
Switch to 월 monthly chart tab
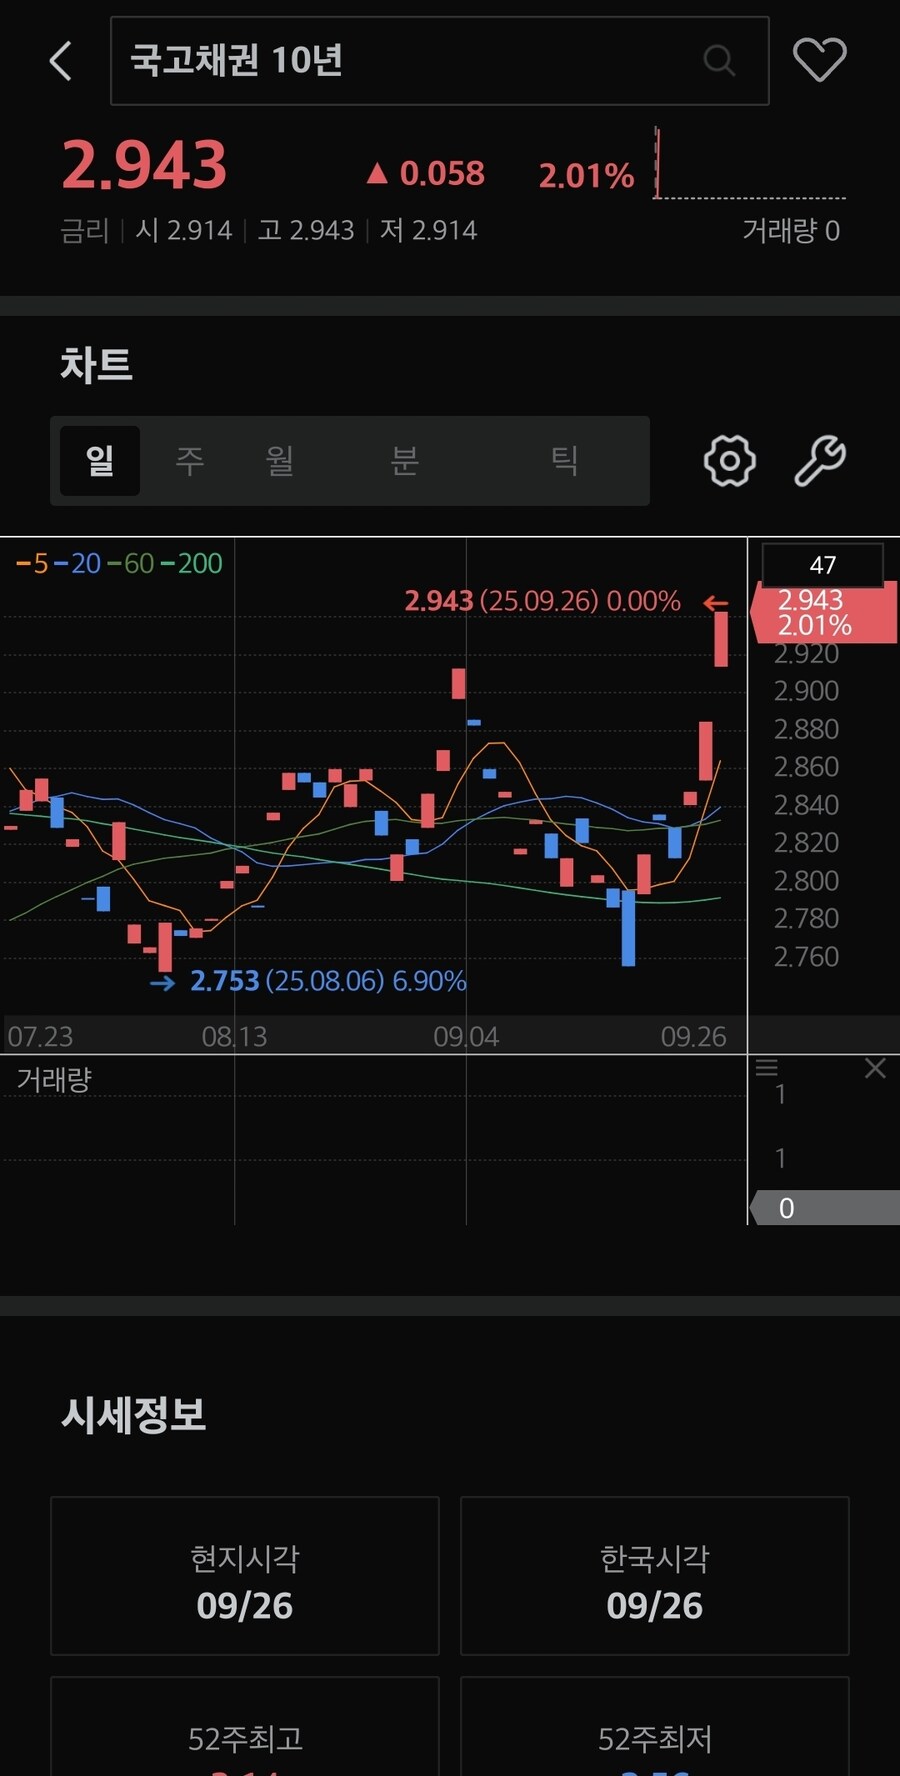point(279,461)
